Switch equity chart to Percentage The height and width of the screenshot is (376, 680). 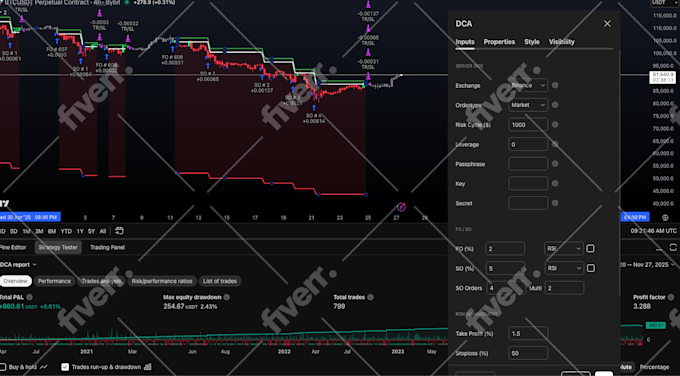tap(654, 367)
